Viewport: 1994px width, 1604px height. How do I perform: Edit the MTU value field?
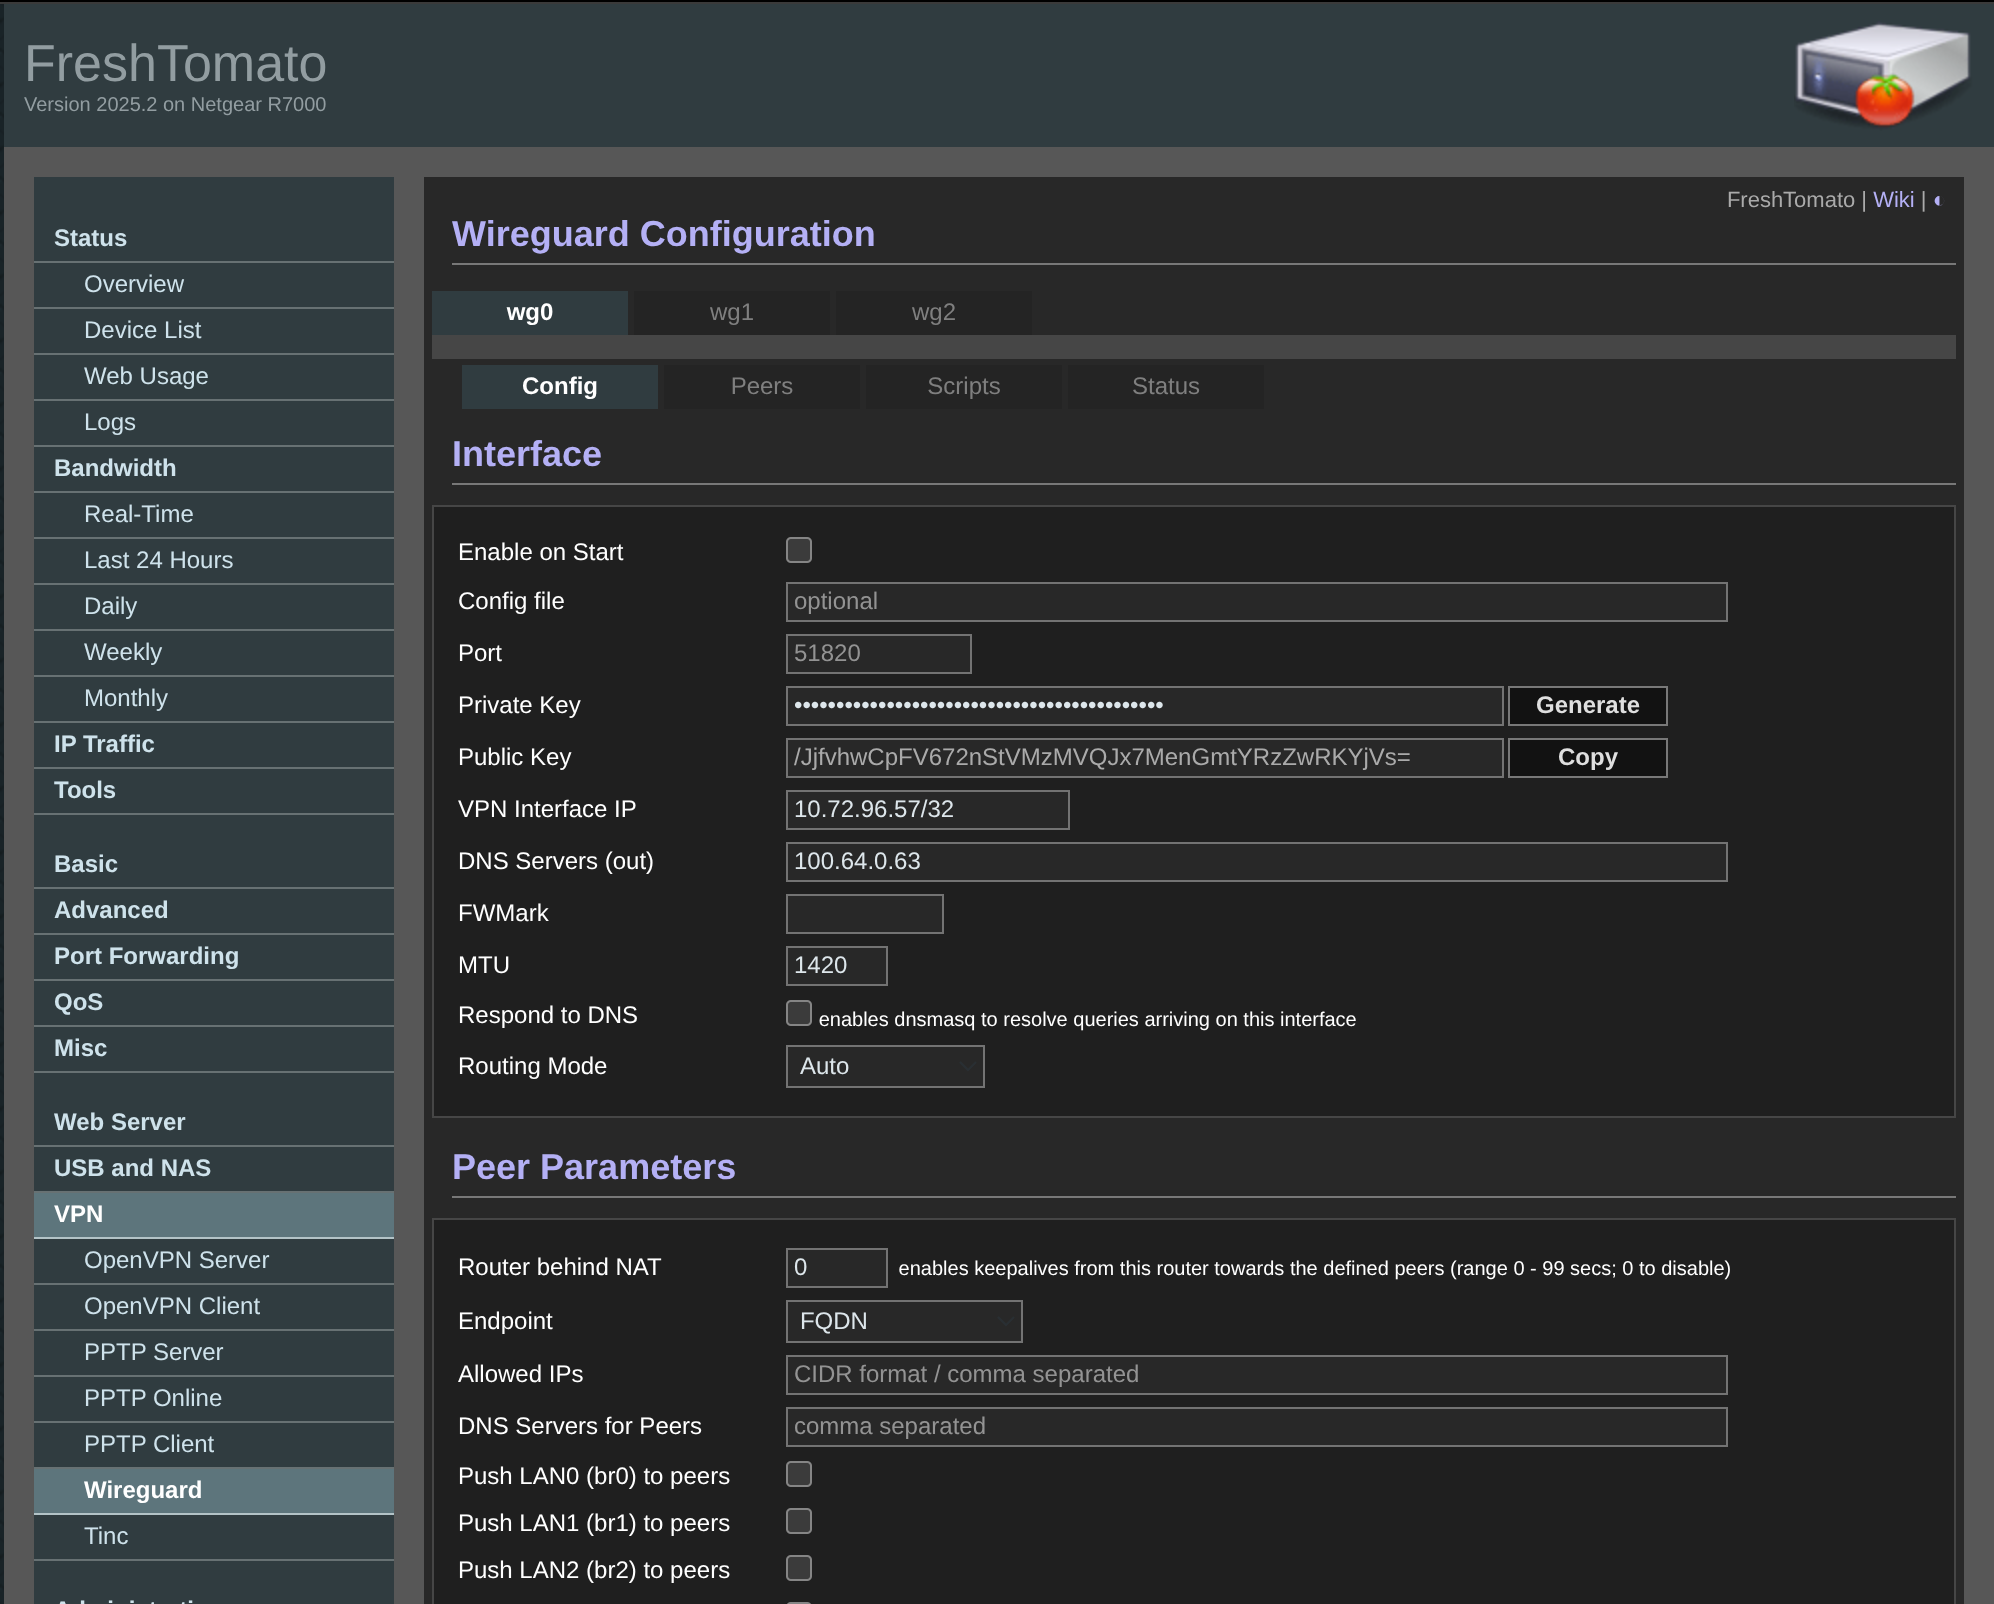click(x=836, y=966)
